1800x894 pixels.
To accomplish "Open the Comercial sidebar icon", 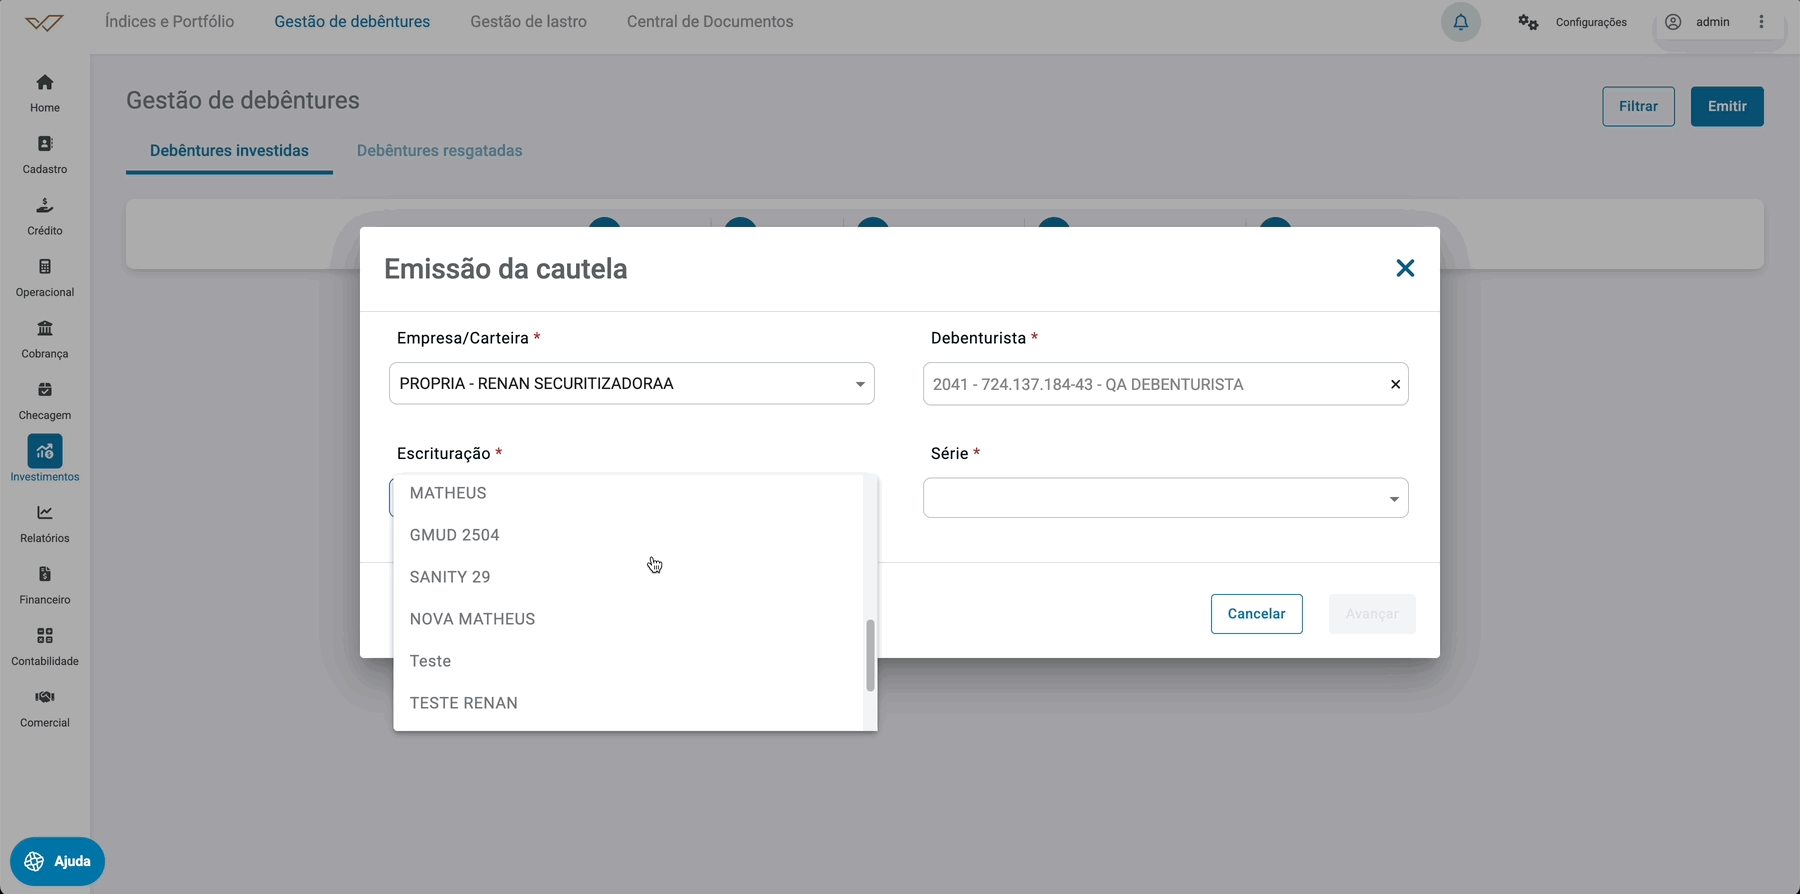I will point(45,697).
